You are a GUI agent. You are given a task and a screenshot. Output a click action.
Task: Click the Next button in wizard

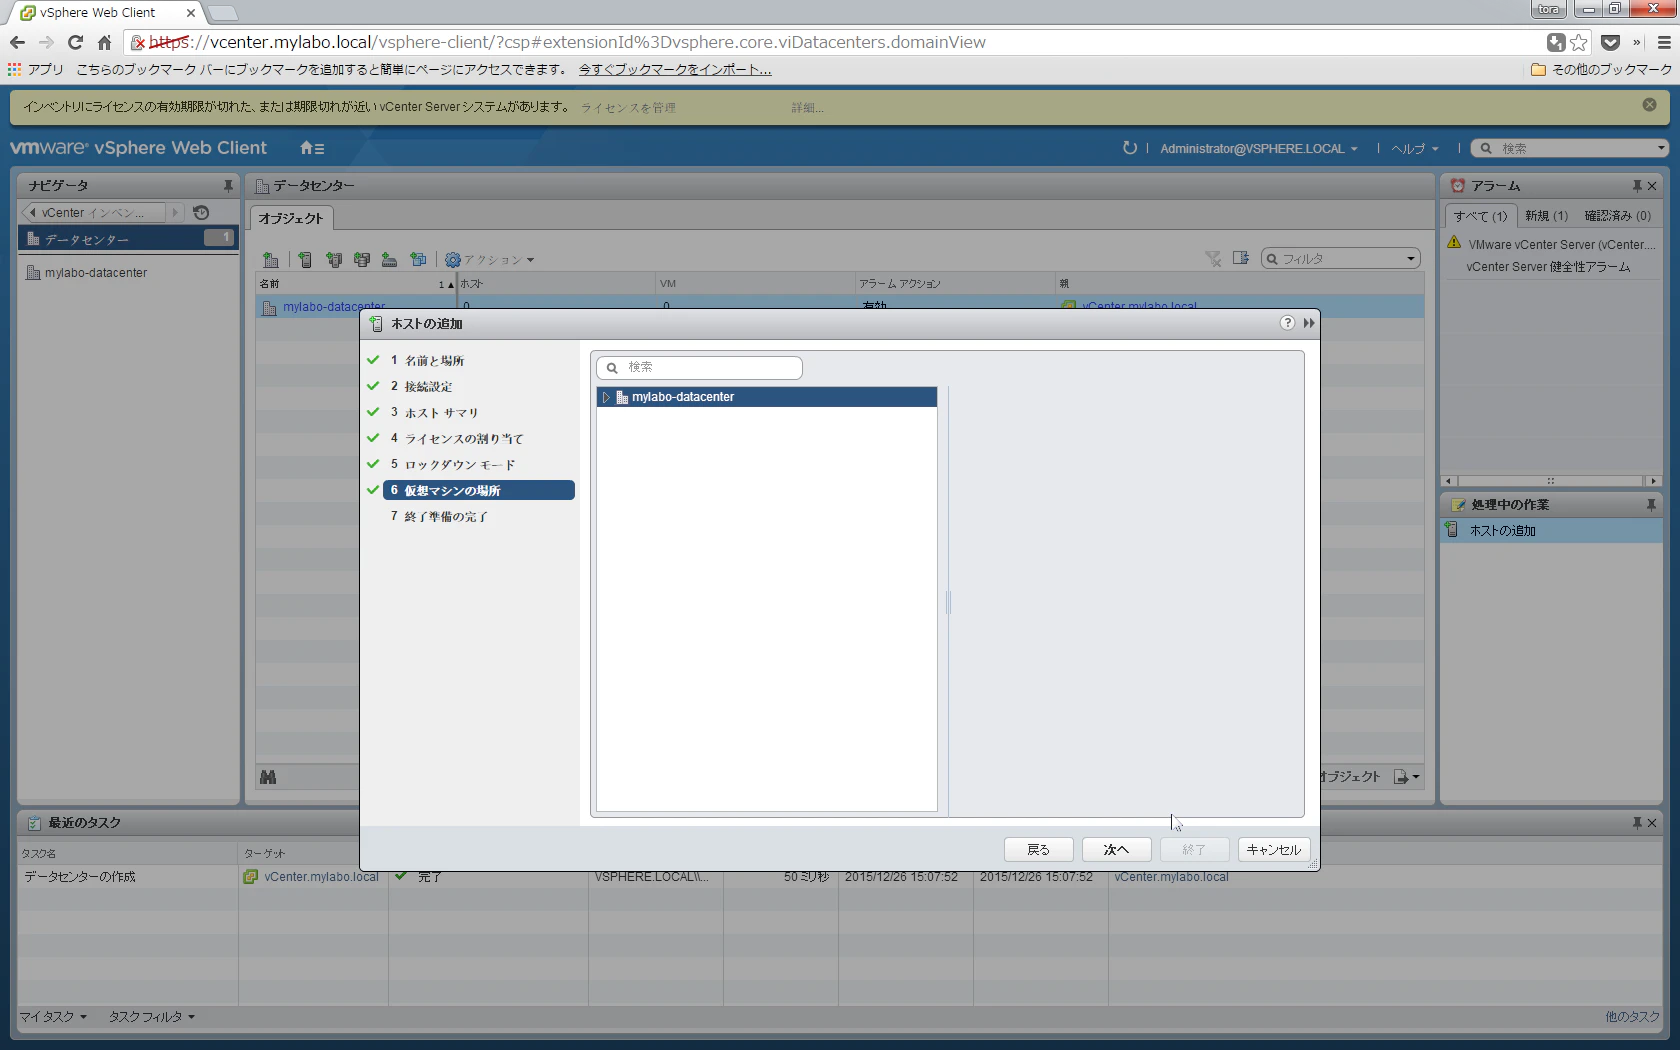tap(1116, 849)
